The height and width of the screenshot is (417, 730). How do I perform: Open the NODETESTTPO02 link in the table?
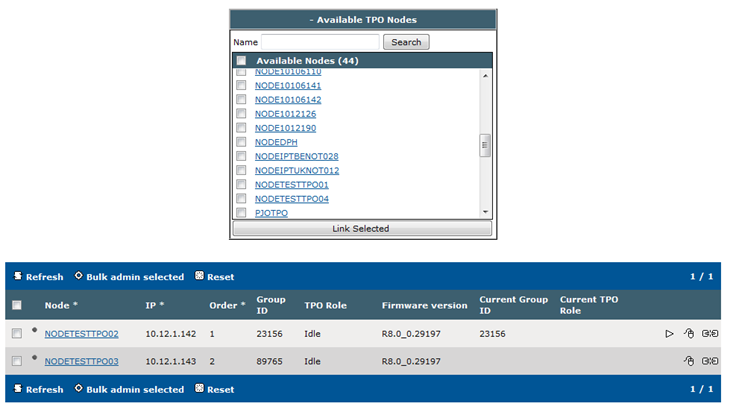click(x=81, y=334)
